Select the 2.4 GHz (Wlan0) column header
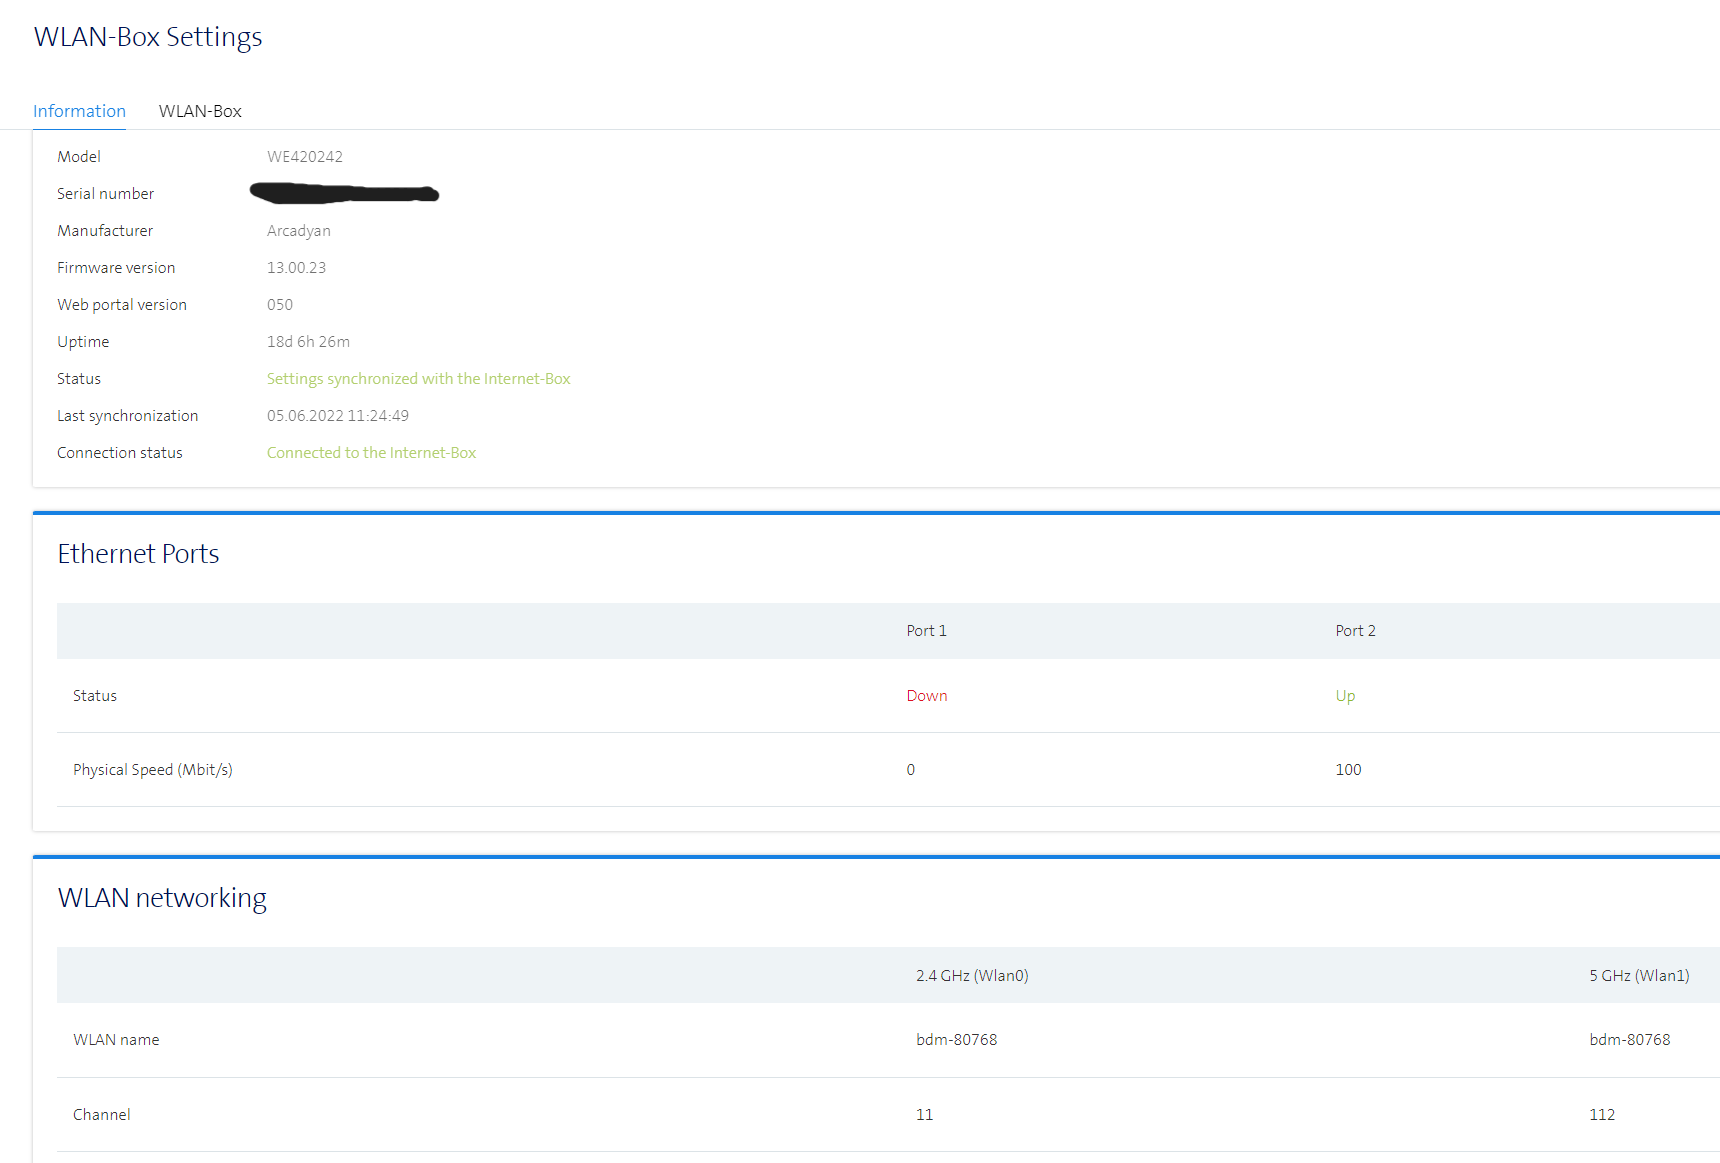The image size is (1720, 1163). pos(971,976)
